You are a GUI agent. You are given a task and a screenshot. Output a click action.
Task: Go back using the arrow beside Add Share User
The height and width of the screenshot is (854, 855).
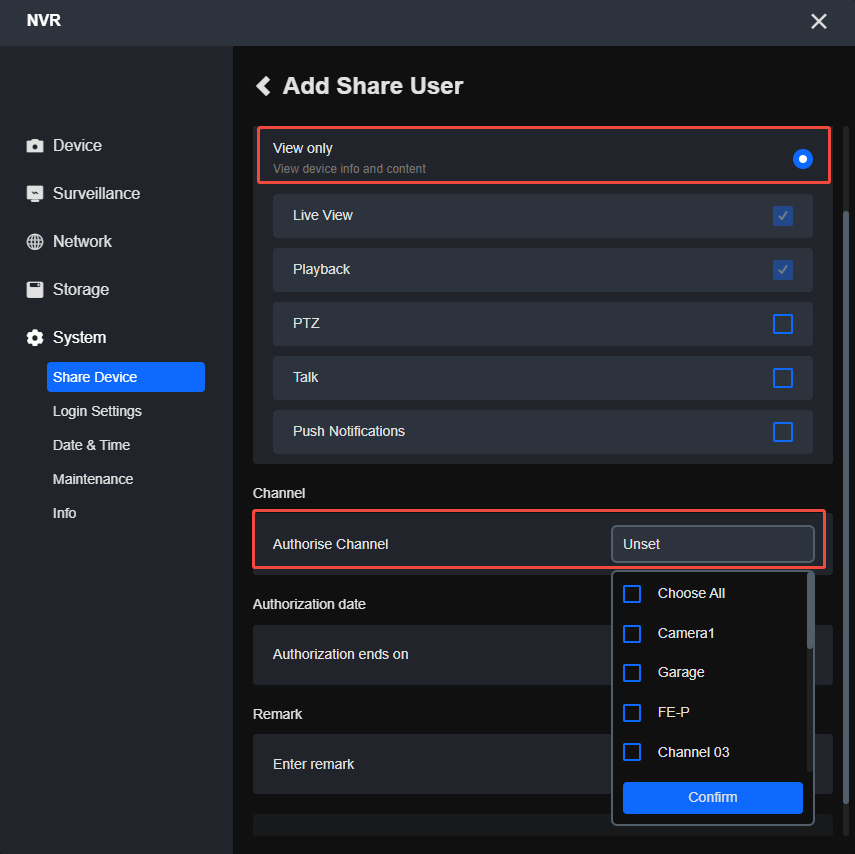point(263,86)
